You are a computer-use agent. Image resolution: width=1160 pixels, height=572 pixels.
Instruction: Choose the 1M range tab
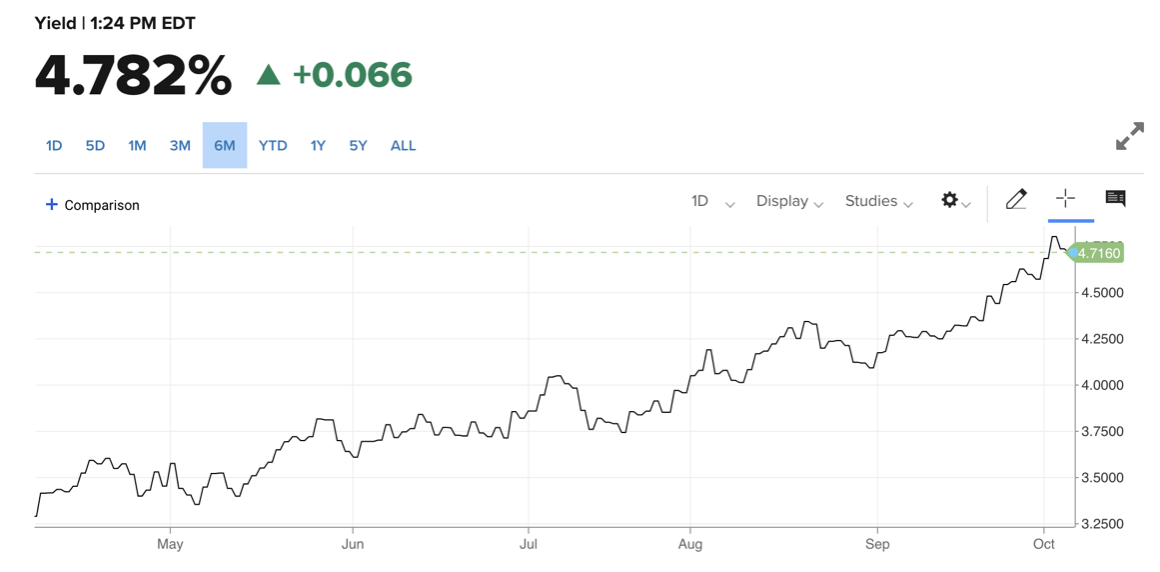137,146
